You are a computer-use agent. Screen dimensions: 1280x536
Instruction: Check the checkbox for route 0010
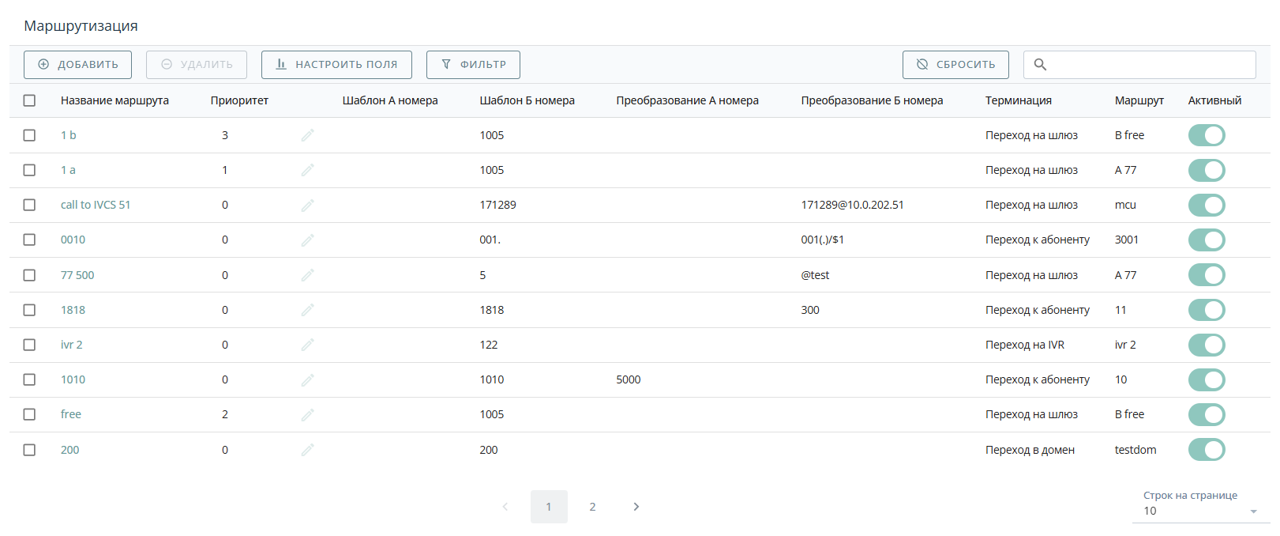29,240
